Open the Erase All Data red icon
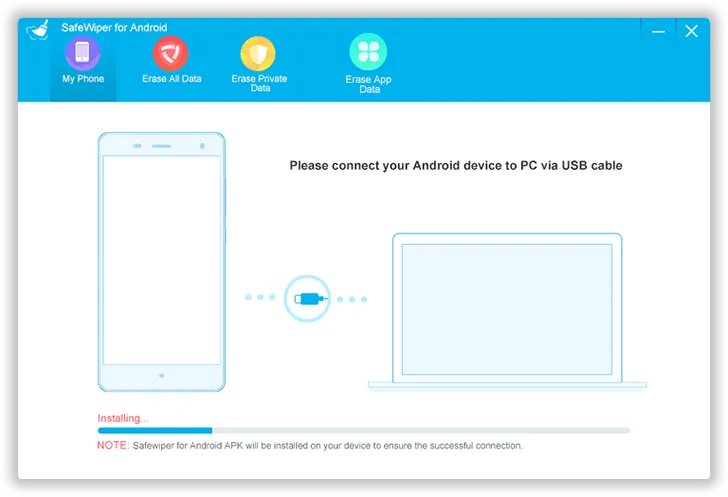Screen dimensions: 728x497 pyautogui.click(x=170, y=52)
